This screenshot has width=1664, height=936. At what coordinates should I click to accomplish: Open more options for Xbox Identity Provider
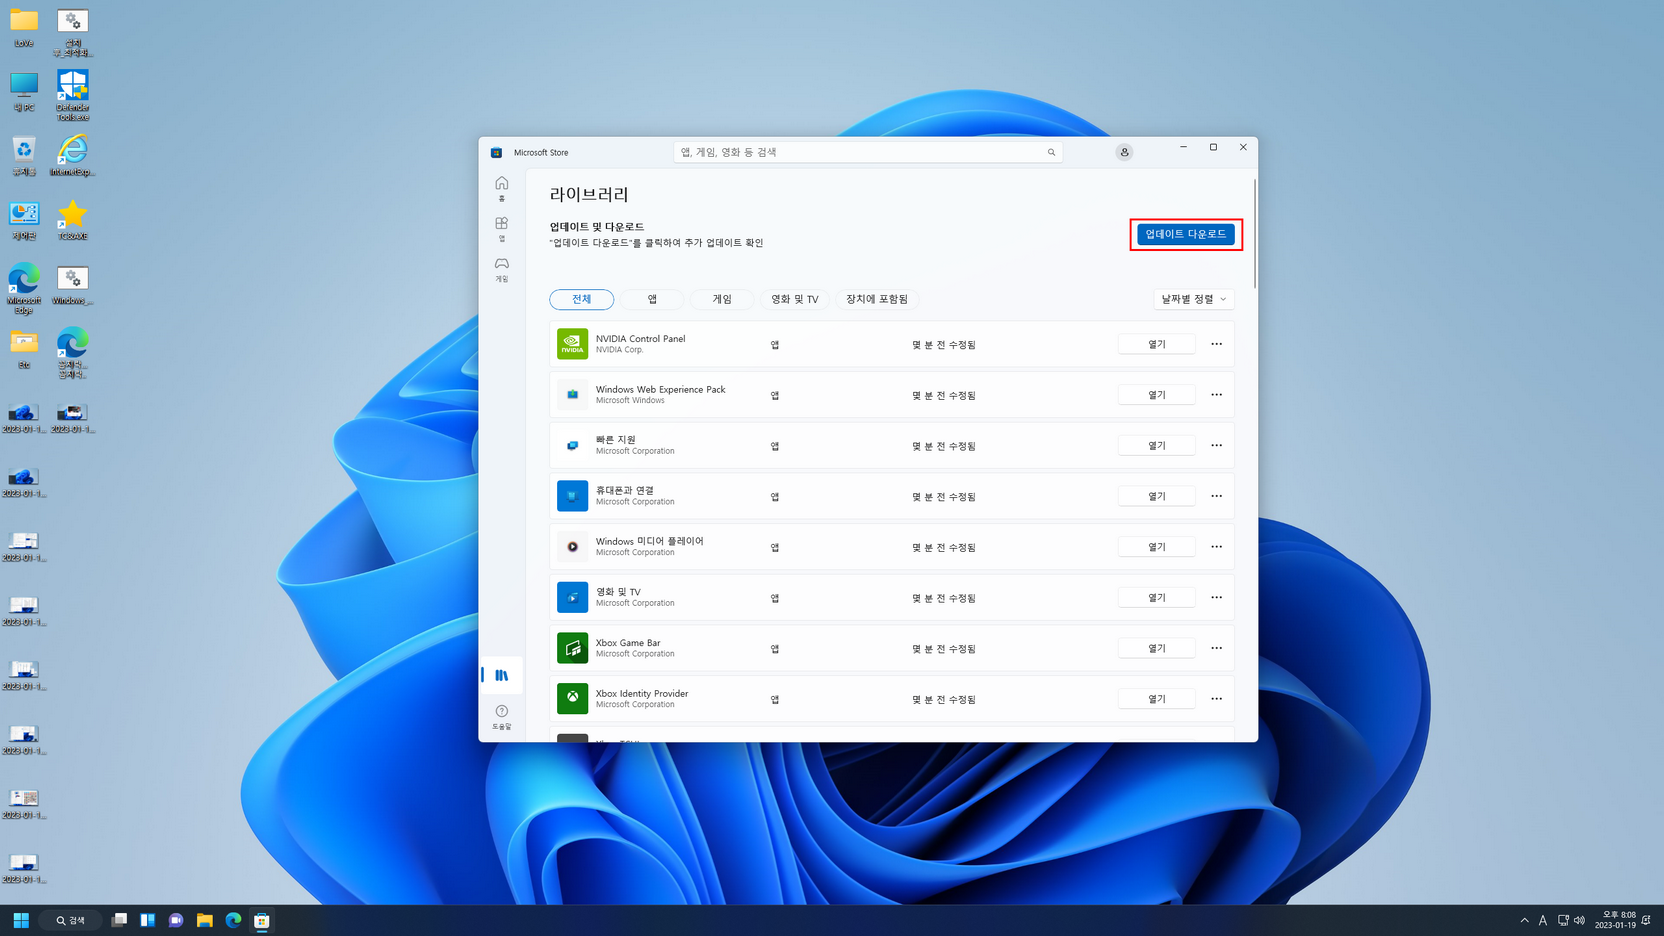click(x=1216, y=699)
